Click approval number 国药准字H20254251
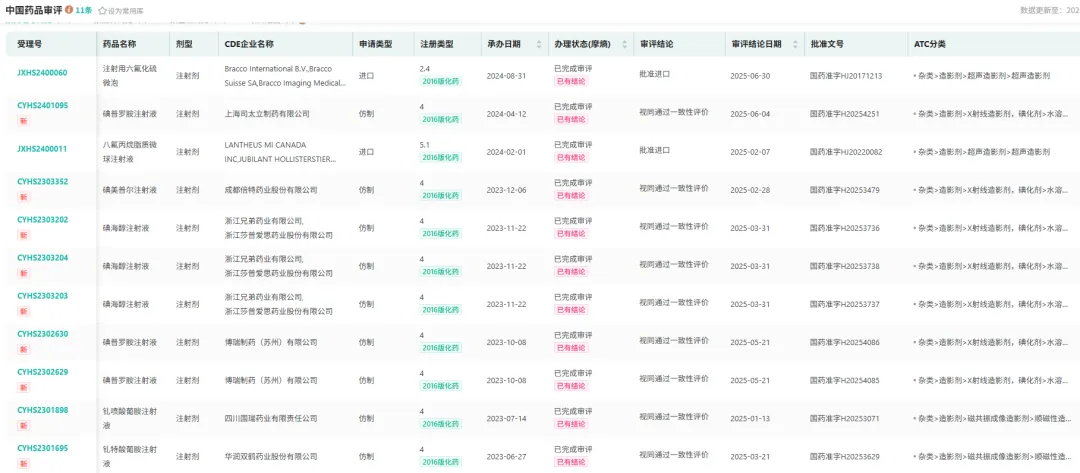The width and height of the screenshot is (1080, 473). point(844,114)
